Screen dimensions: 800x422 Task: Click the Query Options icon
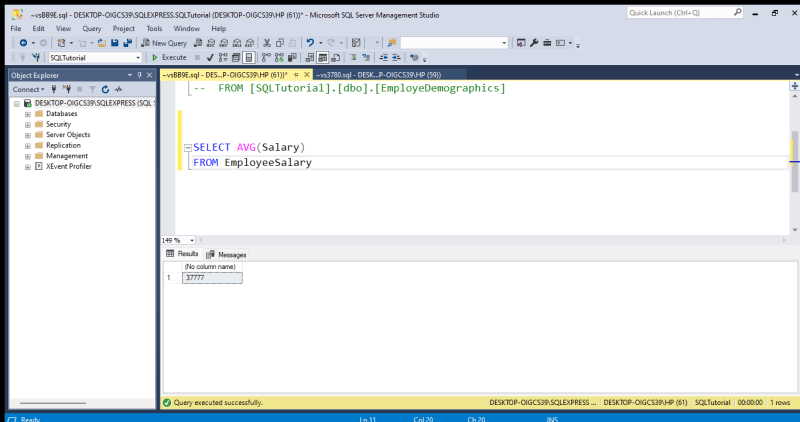[236, 58]
